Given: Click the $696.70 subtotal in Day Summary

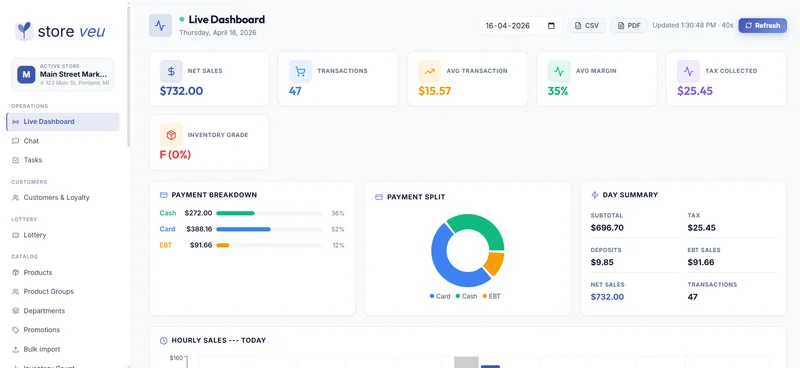Looking at the screenshot, I should [x=607, y=228].
